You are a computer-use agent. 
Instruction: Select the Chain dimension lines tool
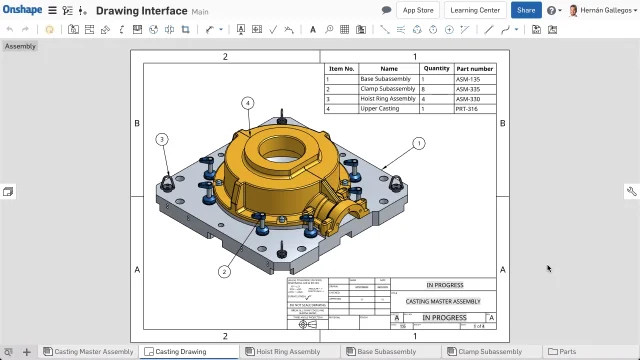coord(401,29)
